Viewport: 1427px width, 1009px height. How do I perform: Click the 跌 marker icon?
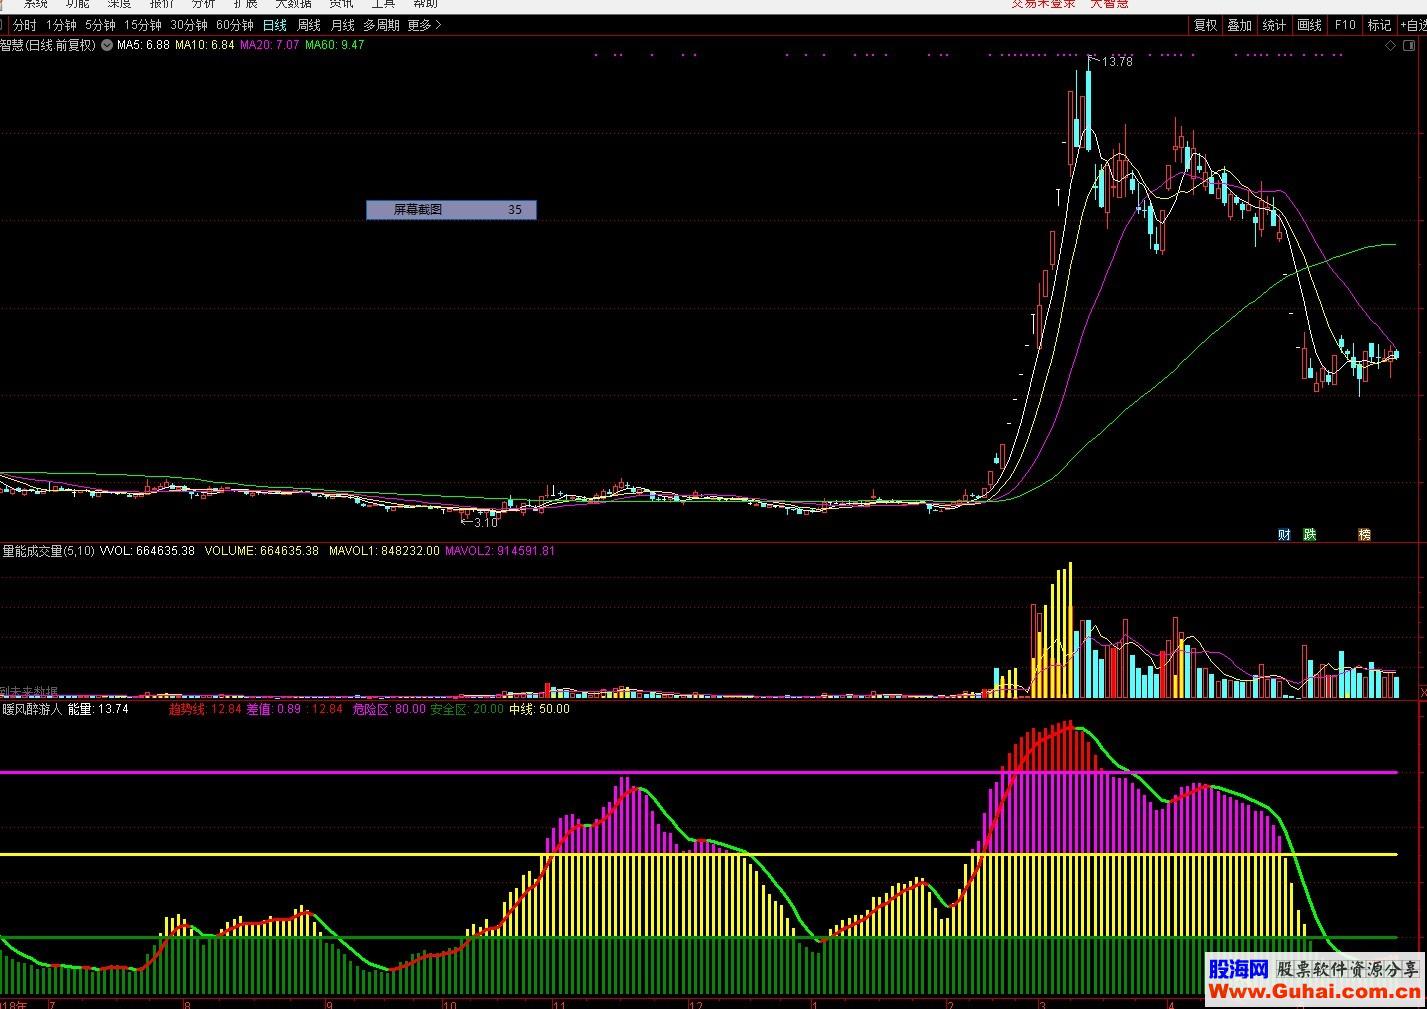(1310, 535)
